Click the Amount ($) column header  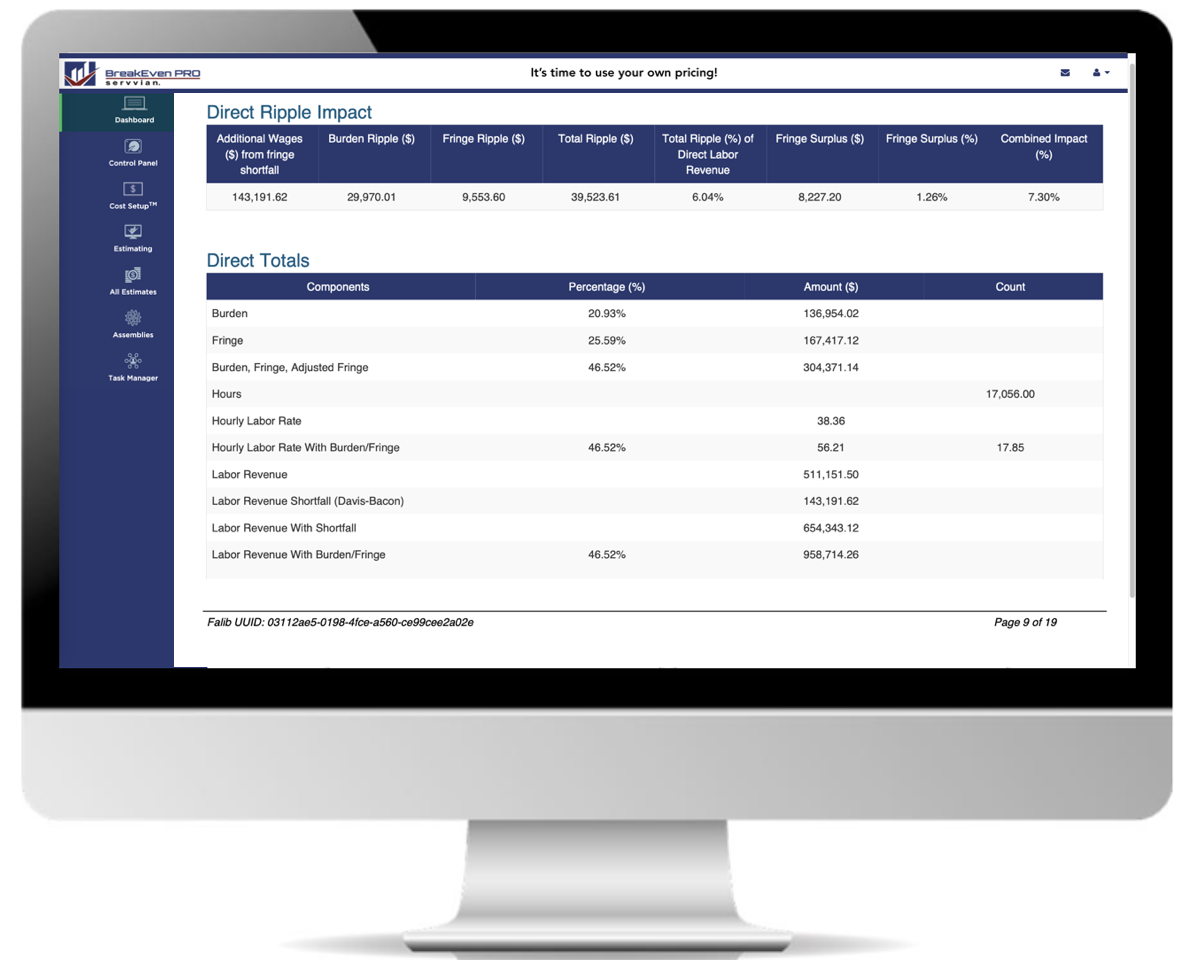[830, 287]
